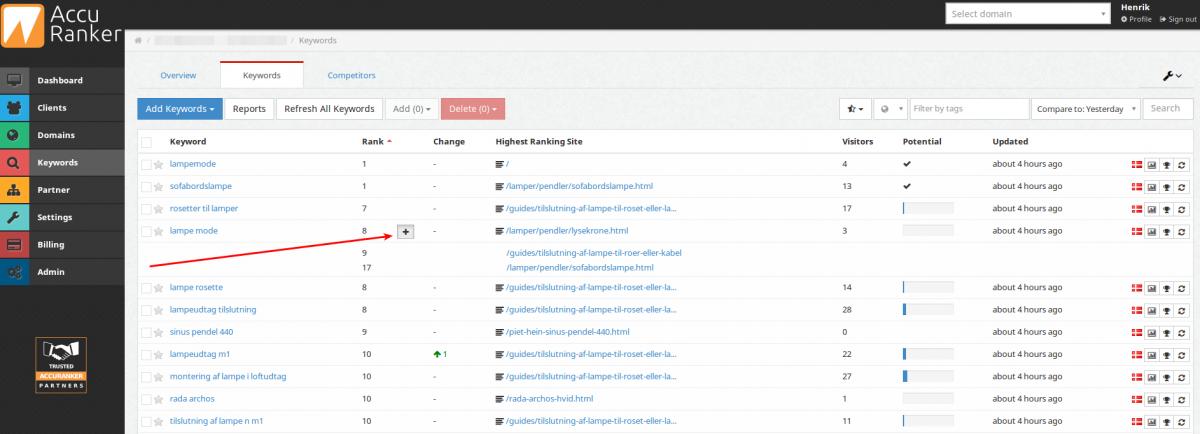Switch to the Overview tab
Screen dimensions: 1200x434
(x=178, y=75)
